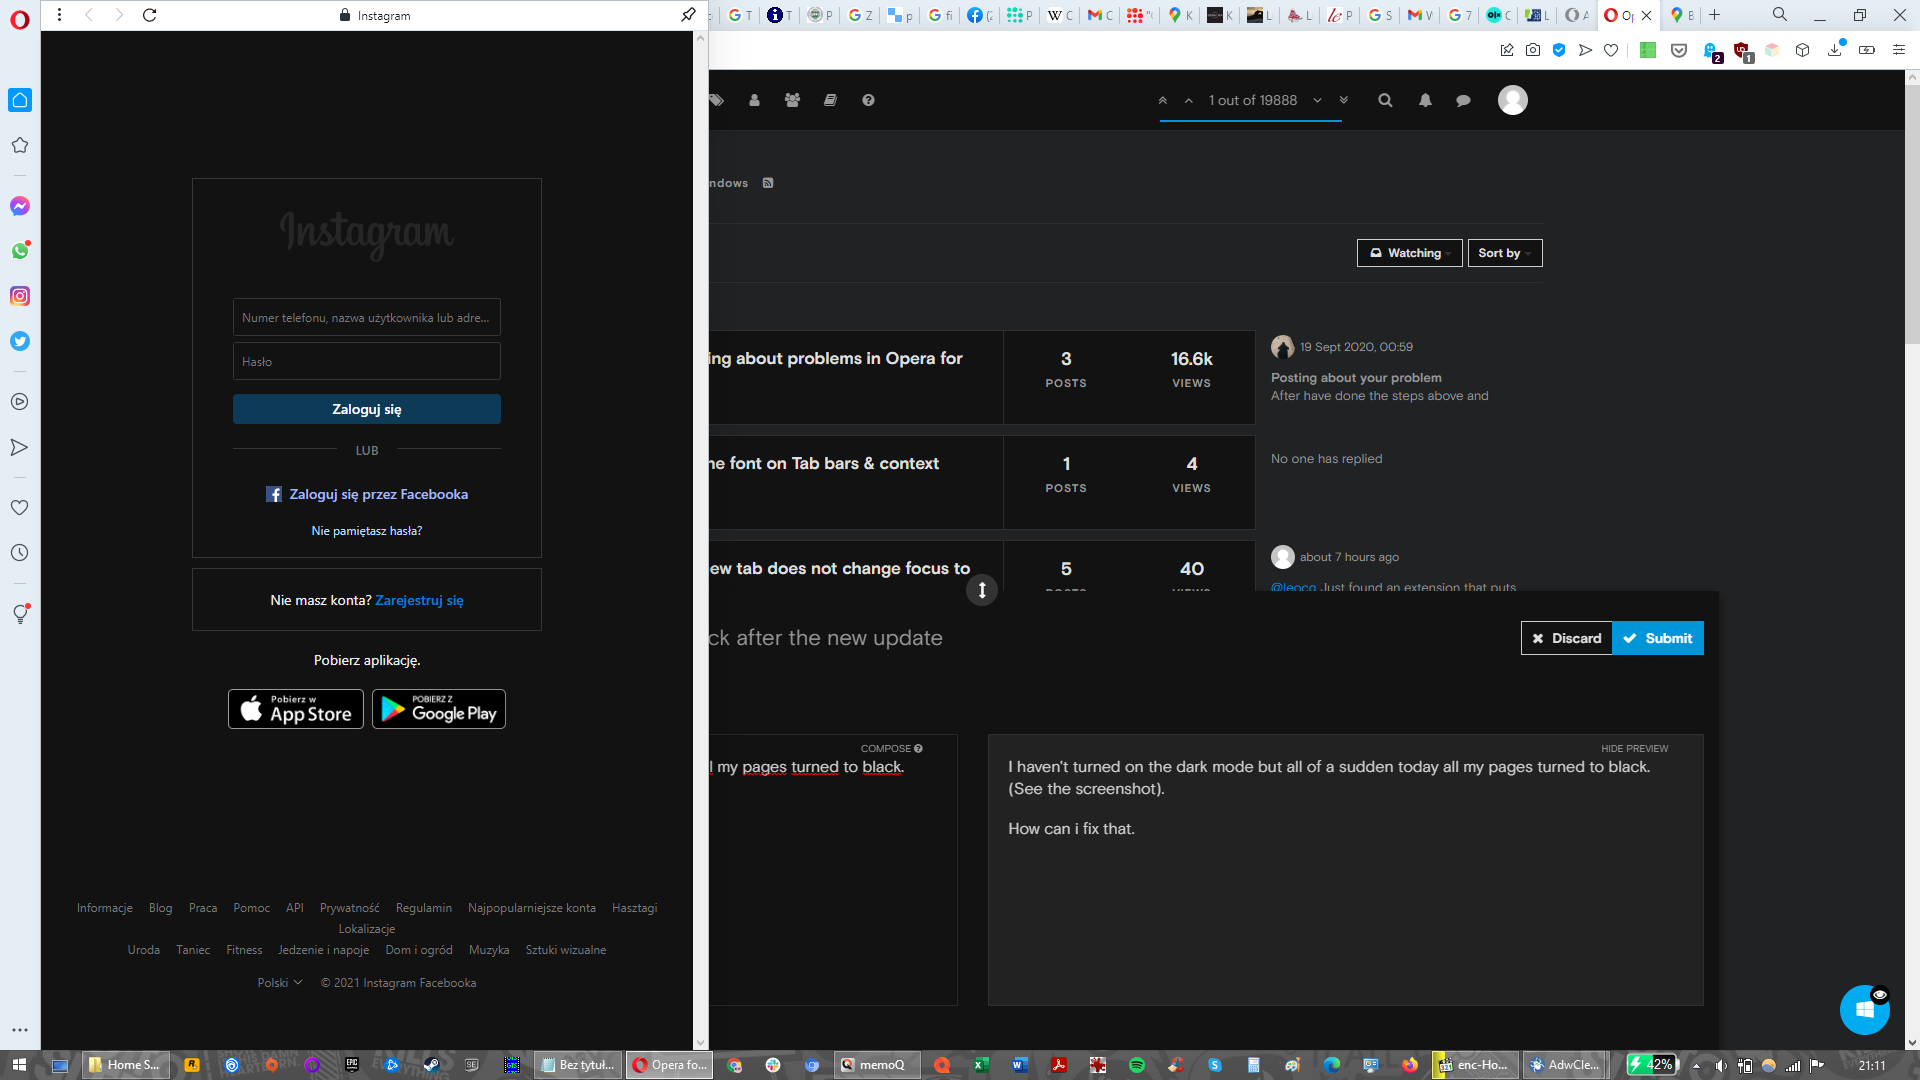Jump to first page double-up arrow
1920x1080 pixels.
click(1163, 100)
